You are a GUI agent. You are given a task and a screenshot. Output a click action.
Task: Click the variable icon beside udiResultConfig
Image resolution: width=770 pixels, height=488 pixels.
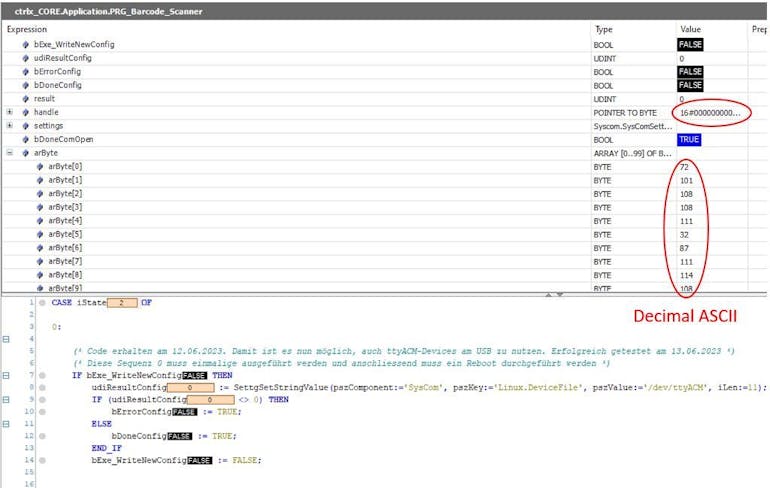tap(25, 59)
